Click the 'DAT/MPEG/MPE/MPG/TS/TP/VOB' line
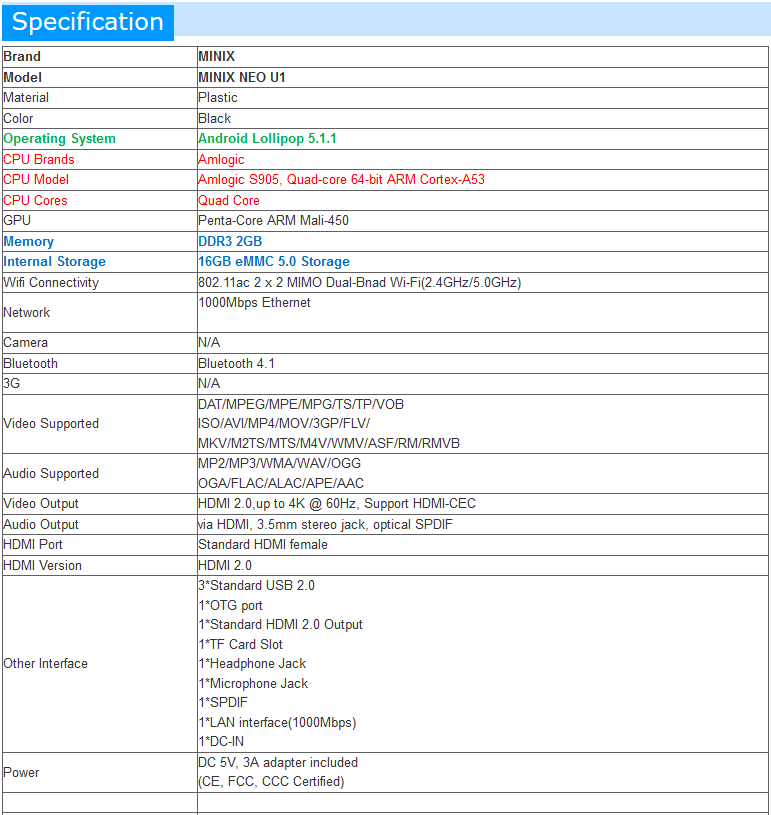This screenshot has width=771, height=815. (x=301, y=404)
